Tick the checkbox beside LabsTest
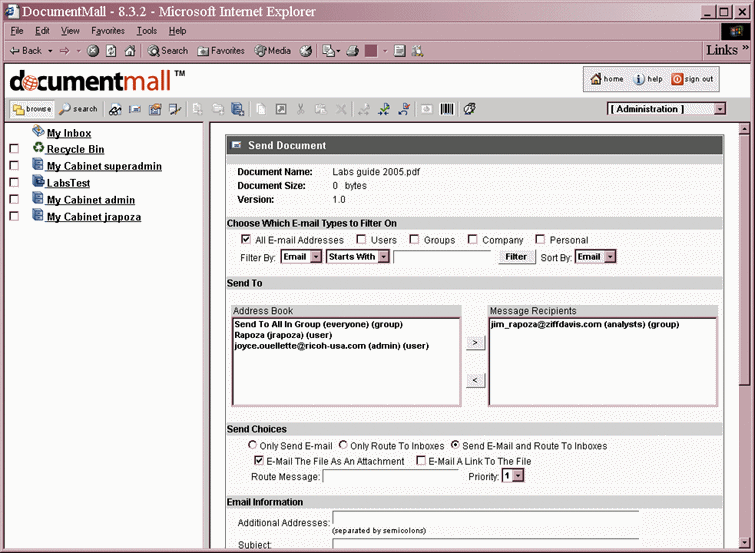Screen dimensions: 755x553 coord(14,183)
